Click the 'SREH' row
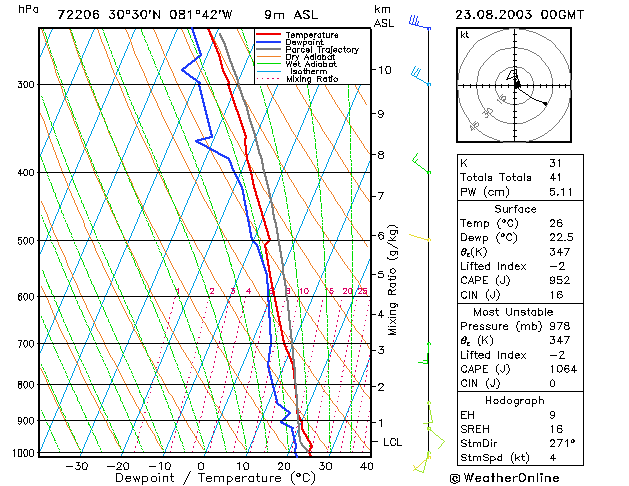629x486 pixels. click(520, 429)
